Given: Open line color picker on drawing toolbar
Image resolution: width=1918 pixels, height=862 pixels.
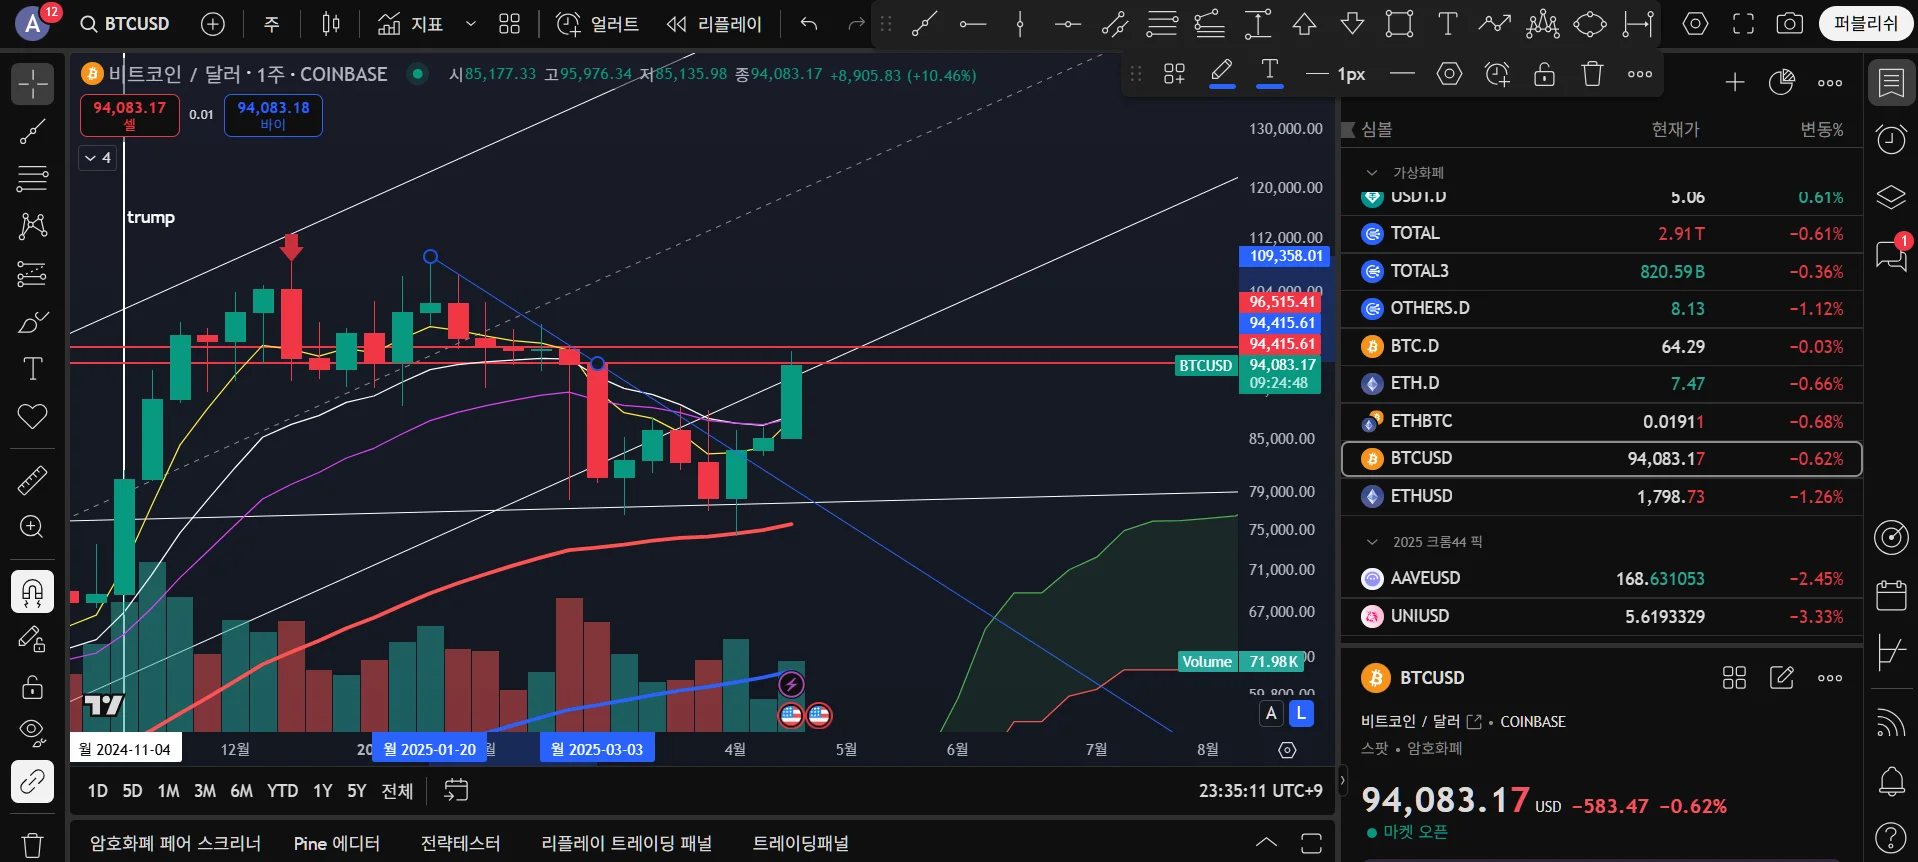Looking at the screenshot, I should tap(1222, 74).
